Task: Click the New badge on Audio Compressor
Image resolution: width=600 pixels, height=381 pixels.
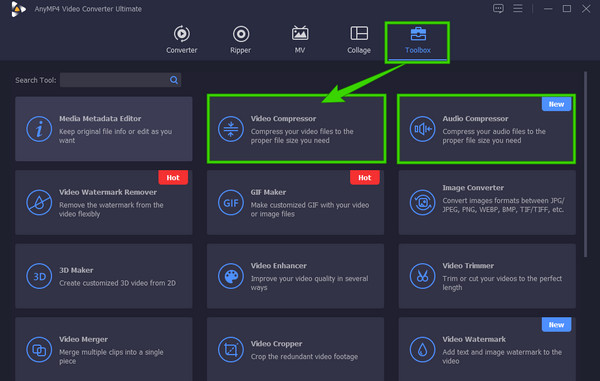Action: [556, 104]
